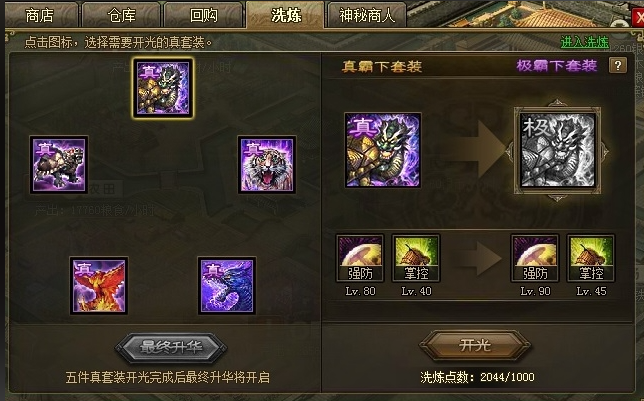This screenshot has height=401, width=644.
Task: Open the 神秘商人 tab
Action: 367,15
